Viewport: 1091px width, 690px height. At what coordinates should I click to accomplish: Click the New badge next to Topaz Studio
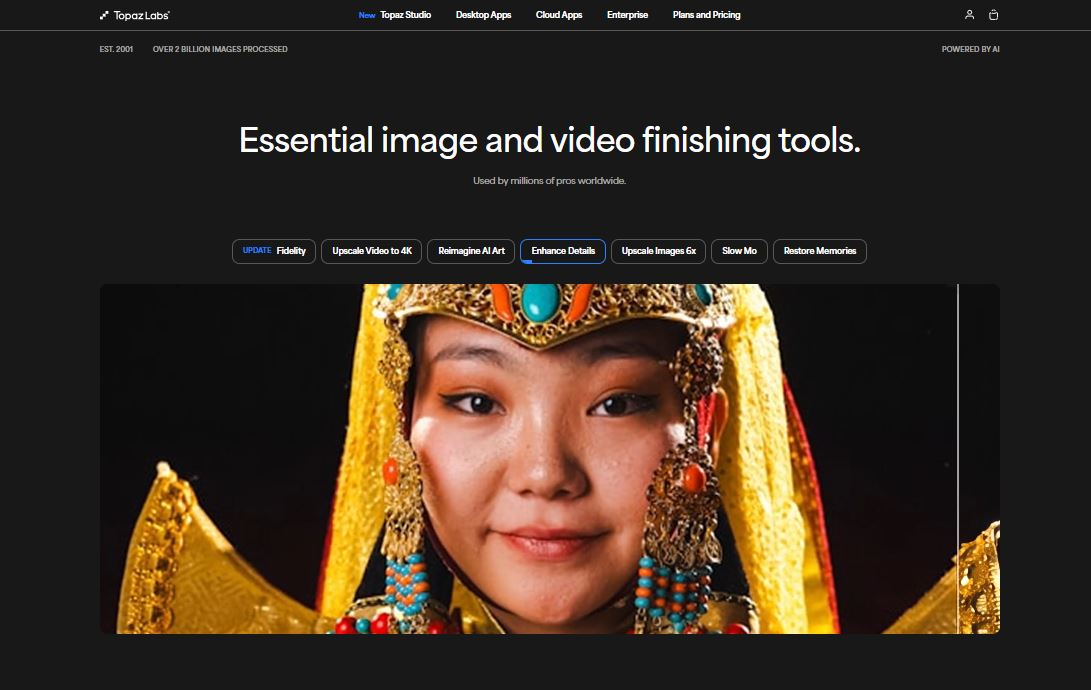366,15
